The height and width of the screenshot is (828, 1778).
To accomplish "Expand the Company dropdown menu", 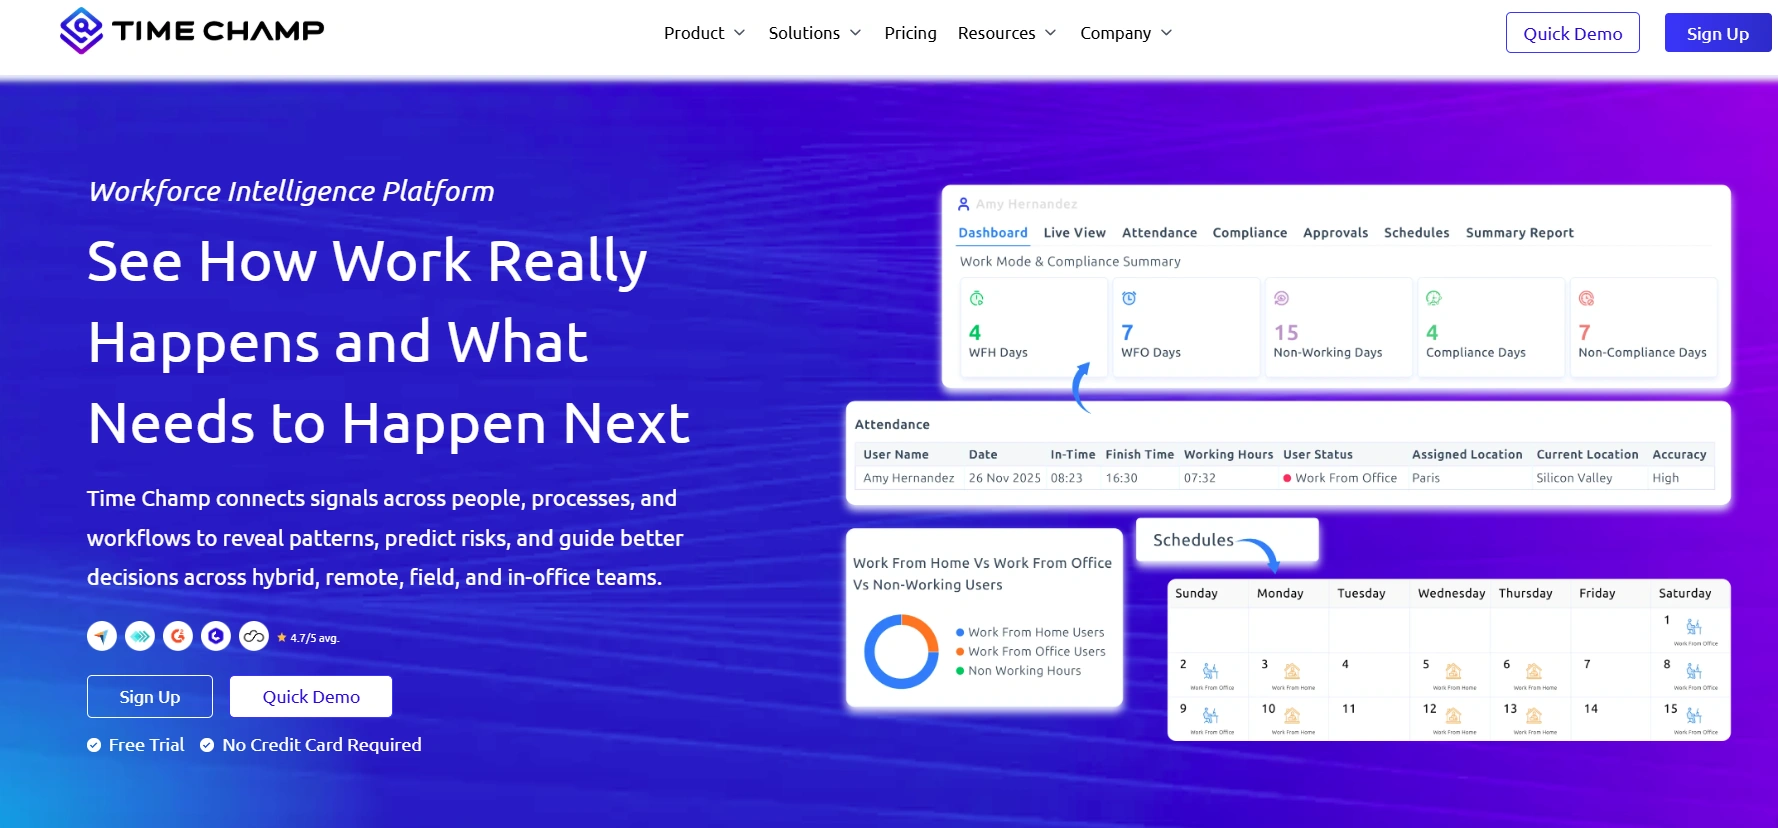I will point(1125,33).
